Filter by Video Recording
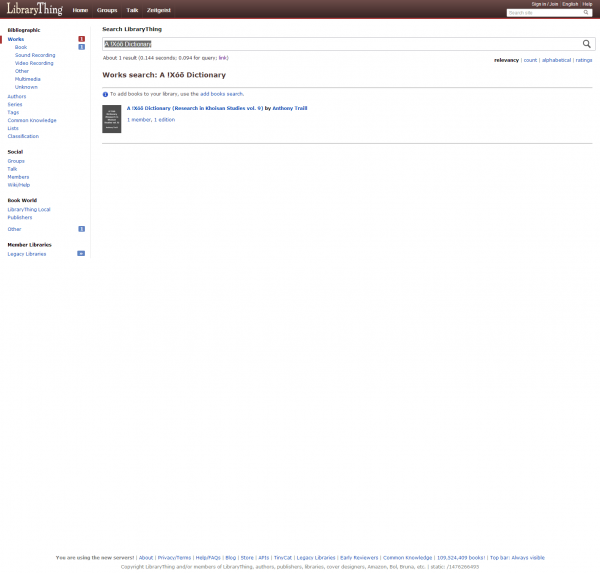The height and width of the screenshot is (573, 600). click(34, 63)
